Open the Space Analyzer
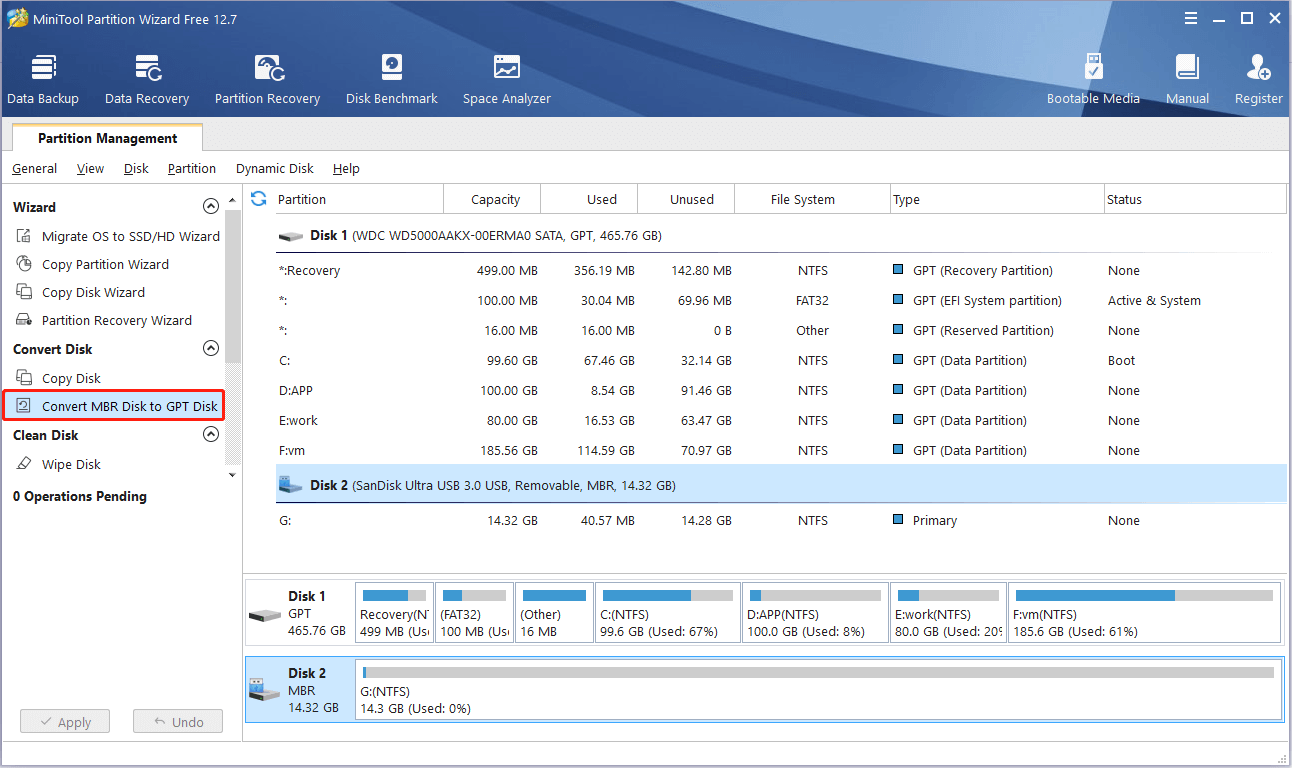The width and height of the screenshot is (1292, 768). tap(507, 80)
